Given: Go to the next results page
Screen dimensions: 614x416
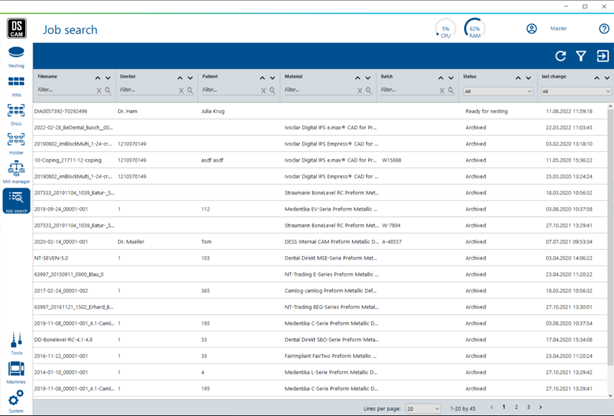Looking at the screenshot, I should (542, 408).
